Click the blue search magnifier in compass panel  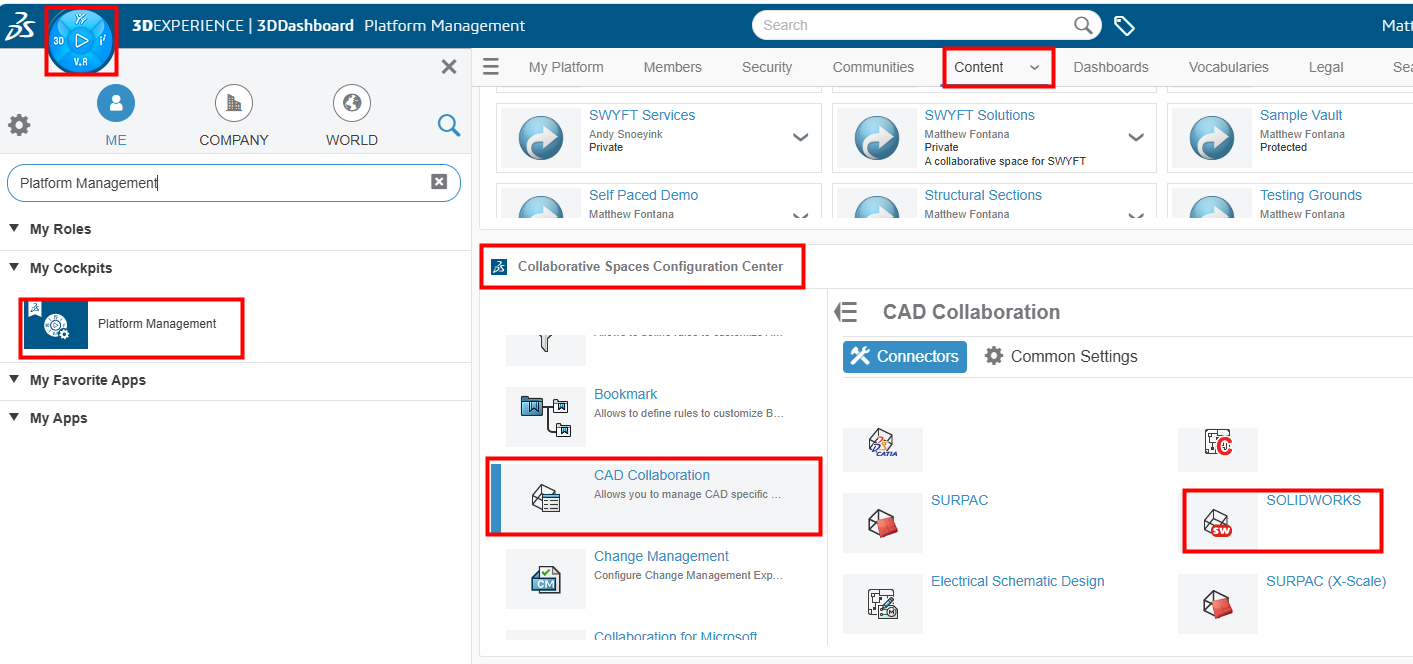point(449,125)
